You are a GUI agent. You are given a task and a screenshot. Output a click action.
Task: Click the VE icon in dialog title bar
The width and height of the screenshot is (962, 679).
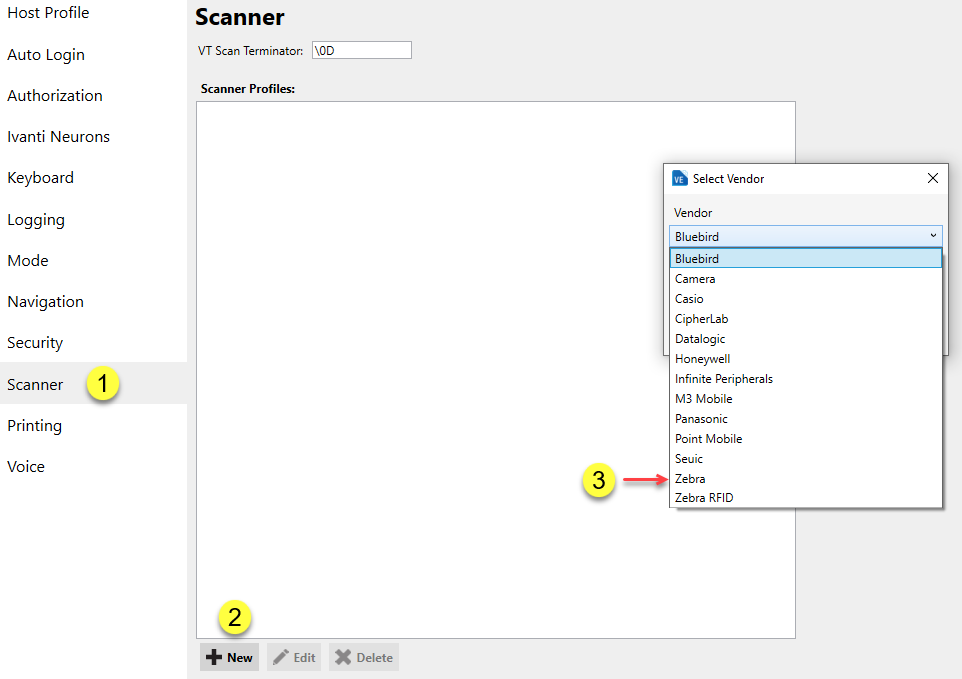pyautogui.click(x=679, y=178)
